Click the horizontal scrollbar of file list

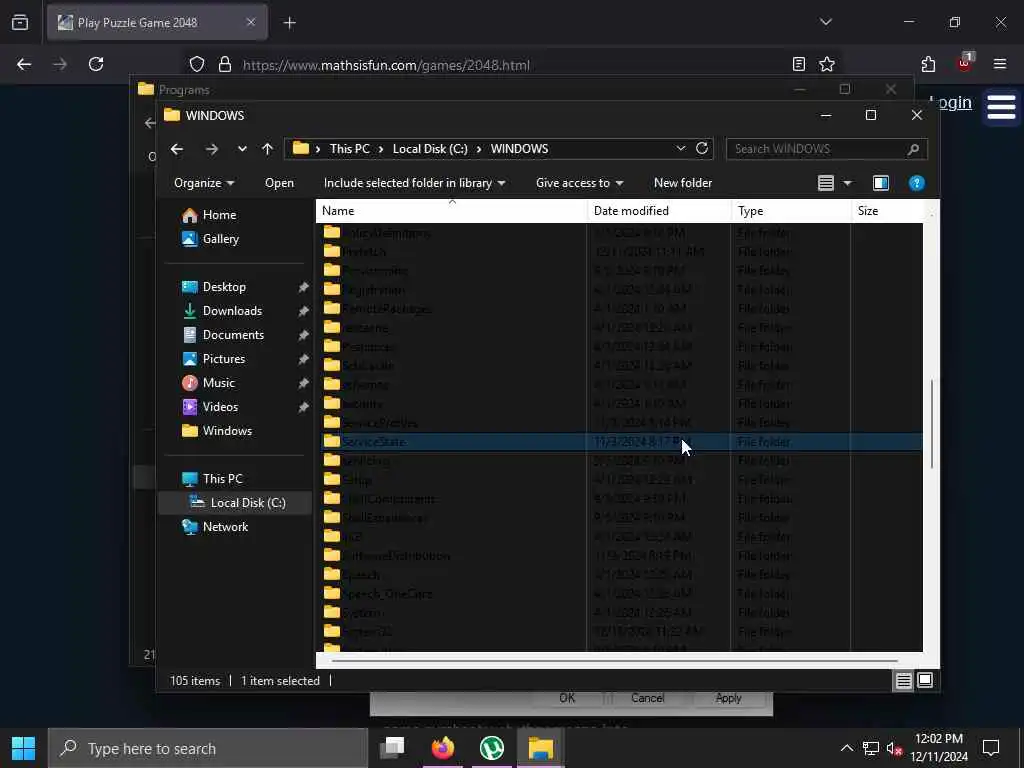tap(614, 661)
